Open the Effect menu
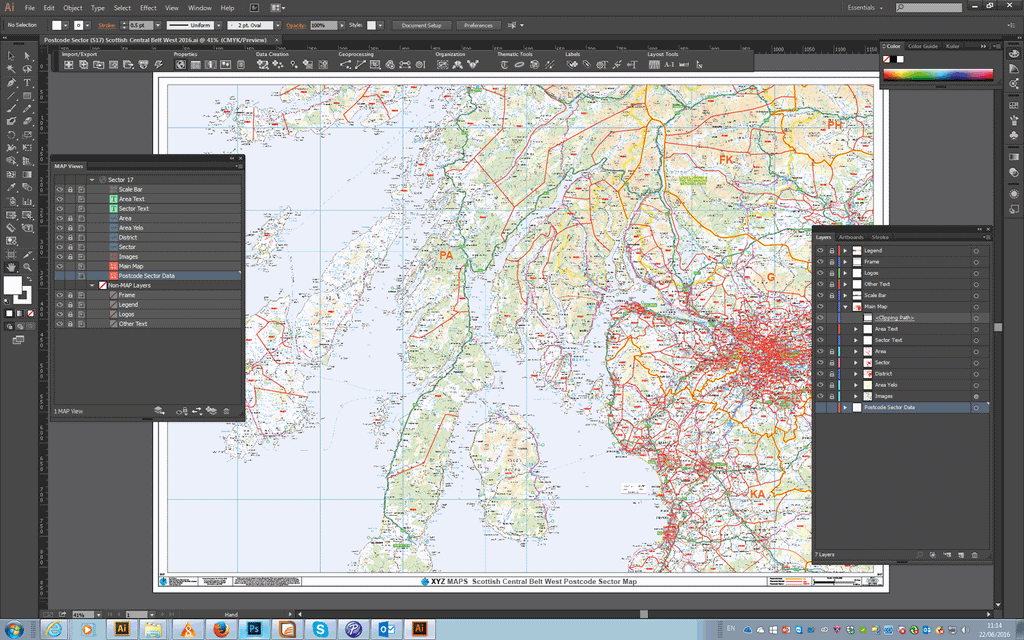 pyautogui.click(x=148, y=8)
